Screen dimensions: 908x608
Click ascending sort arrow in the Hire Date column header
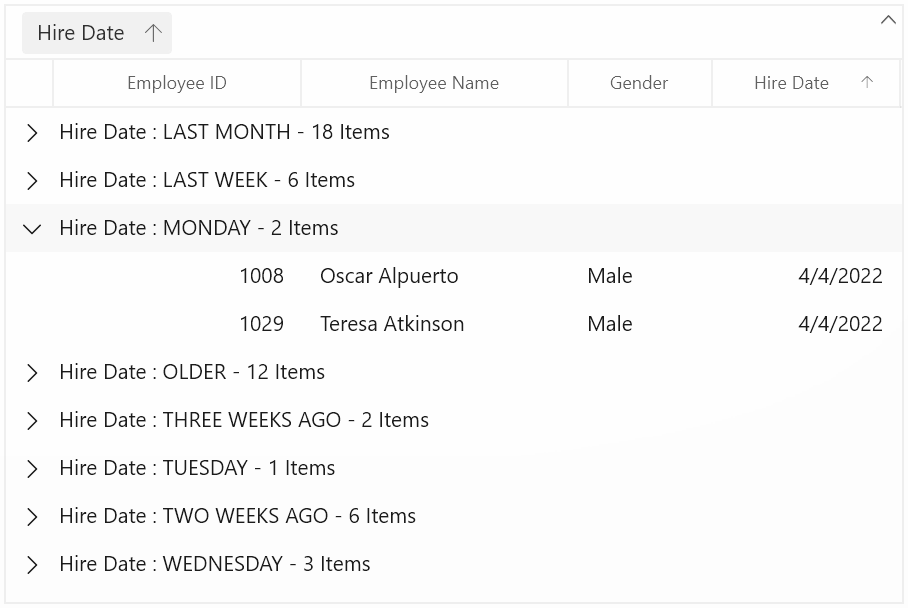tap(867, 82)
